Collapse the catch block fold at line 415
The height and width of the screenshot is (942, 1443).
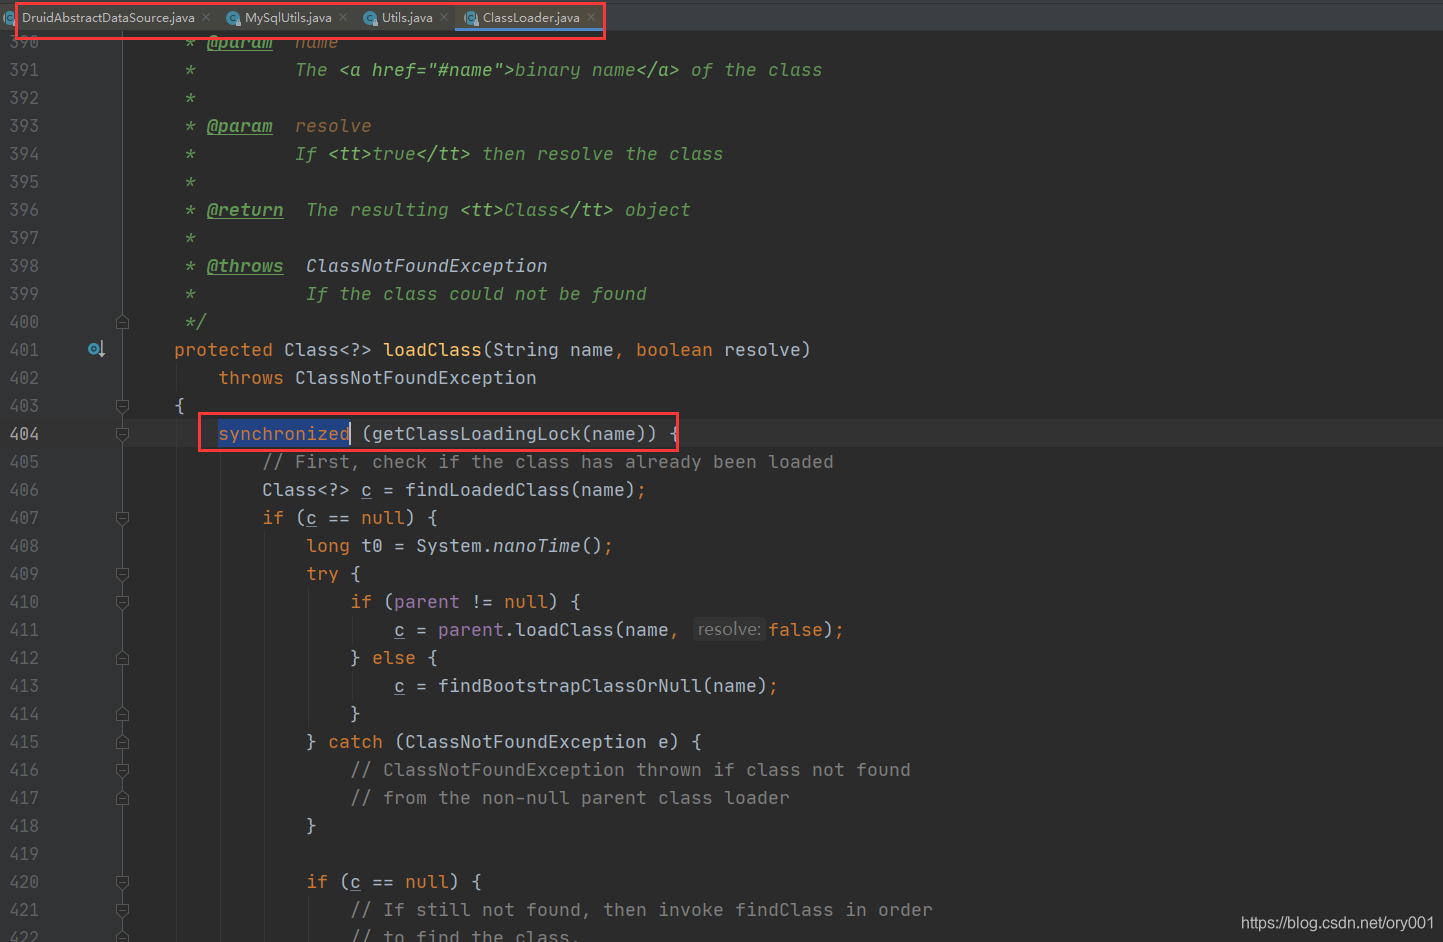[x=122, y=742]
